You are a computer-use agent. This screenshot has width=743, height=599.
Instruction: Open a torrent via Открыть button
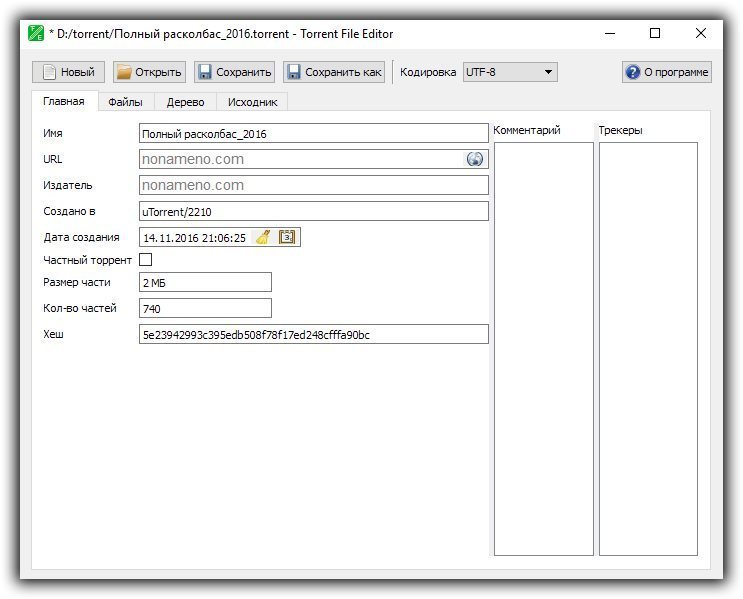tap(149, 72)
